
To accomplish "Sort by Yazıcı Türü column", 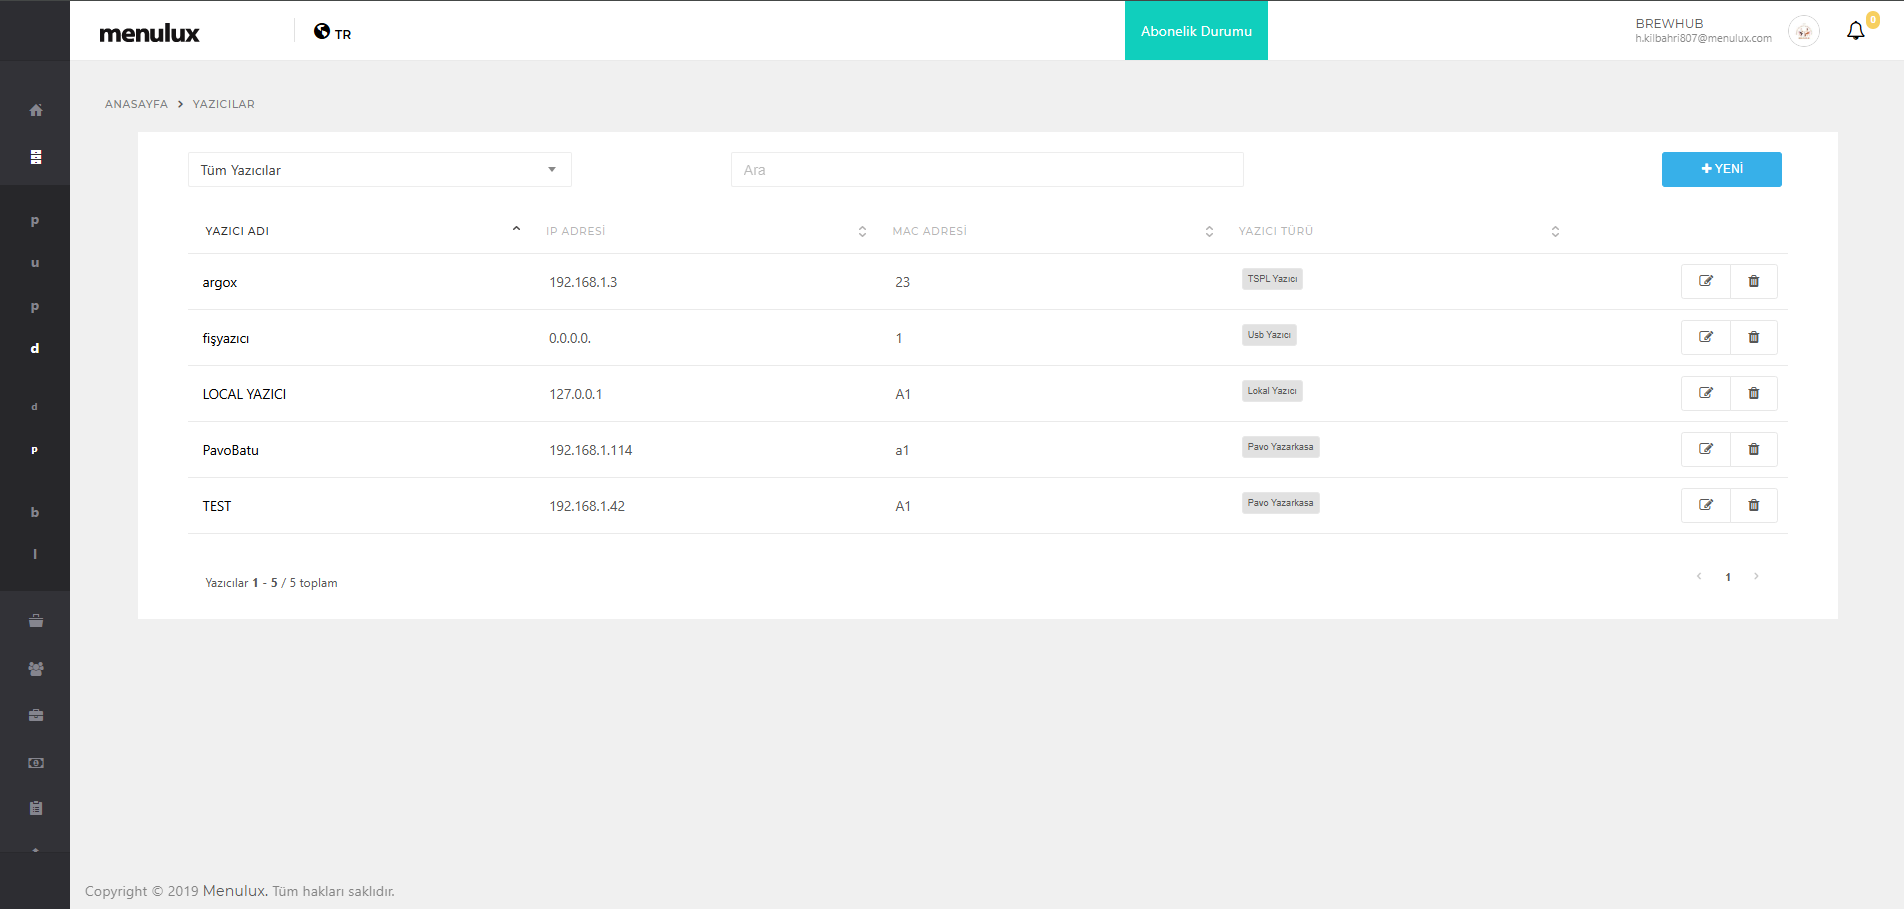I will (x=1275, y=231).
